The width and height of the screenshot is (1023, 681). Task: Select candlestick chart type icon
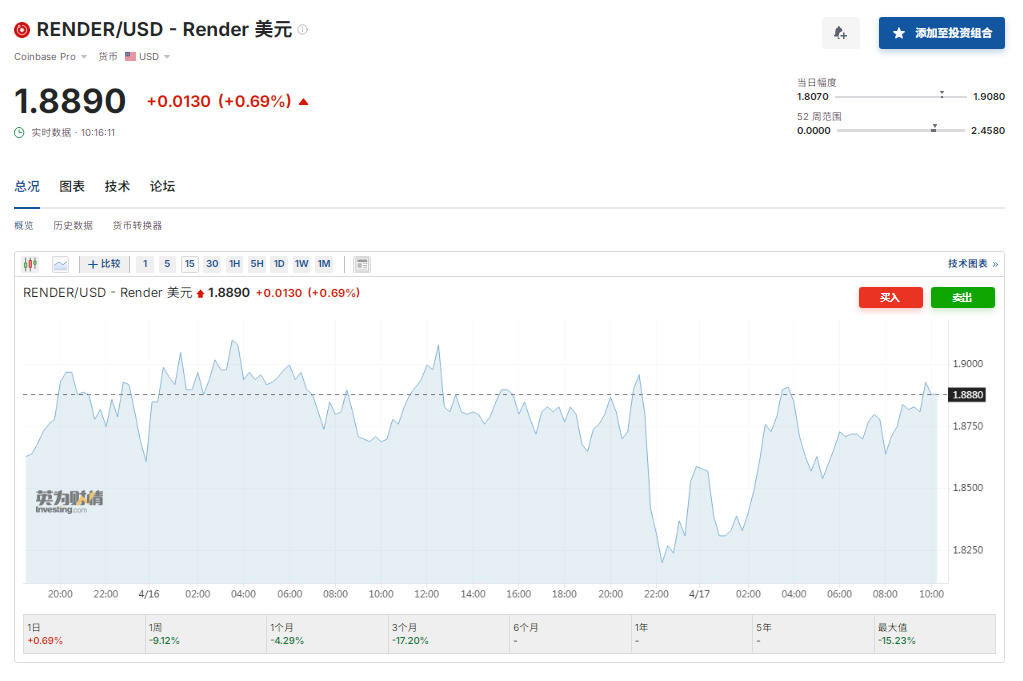coord(31,264)
